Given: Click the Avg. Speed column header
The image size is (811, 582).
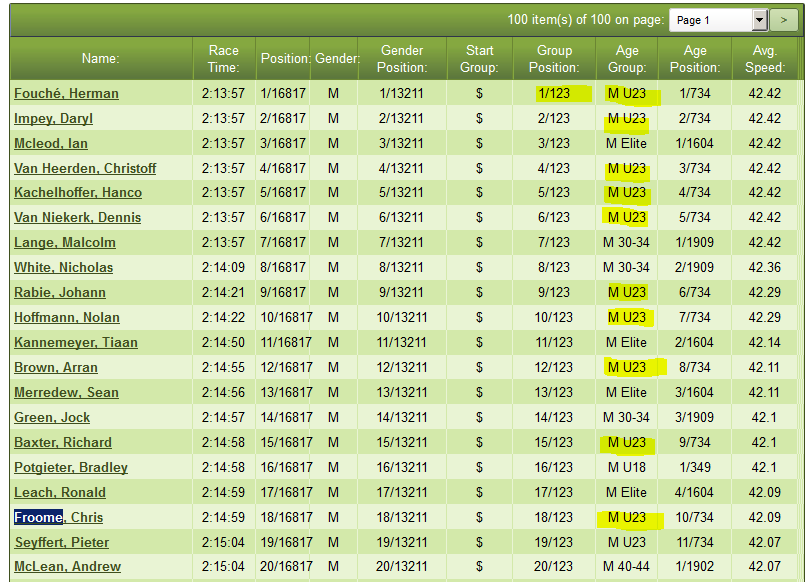Looking at the screenshot, I should coord(765,59).
